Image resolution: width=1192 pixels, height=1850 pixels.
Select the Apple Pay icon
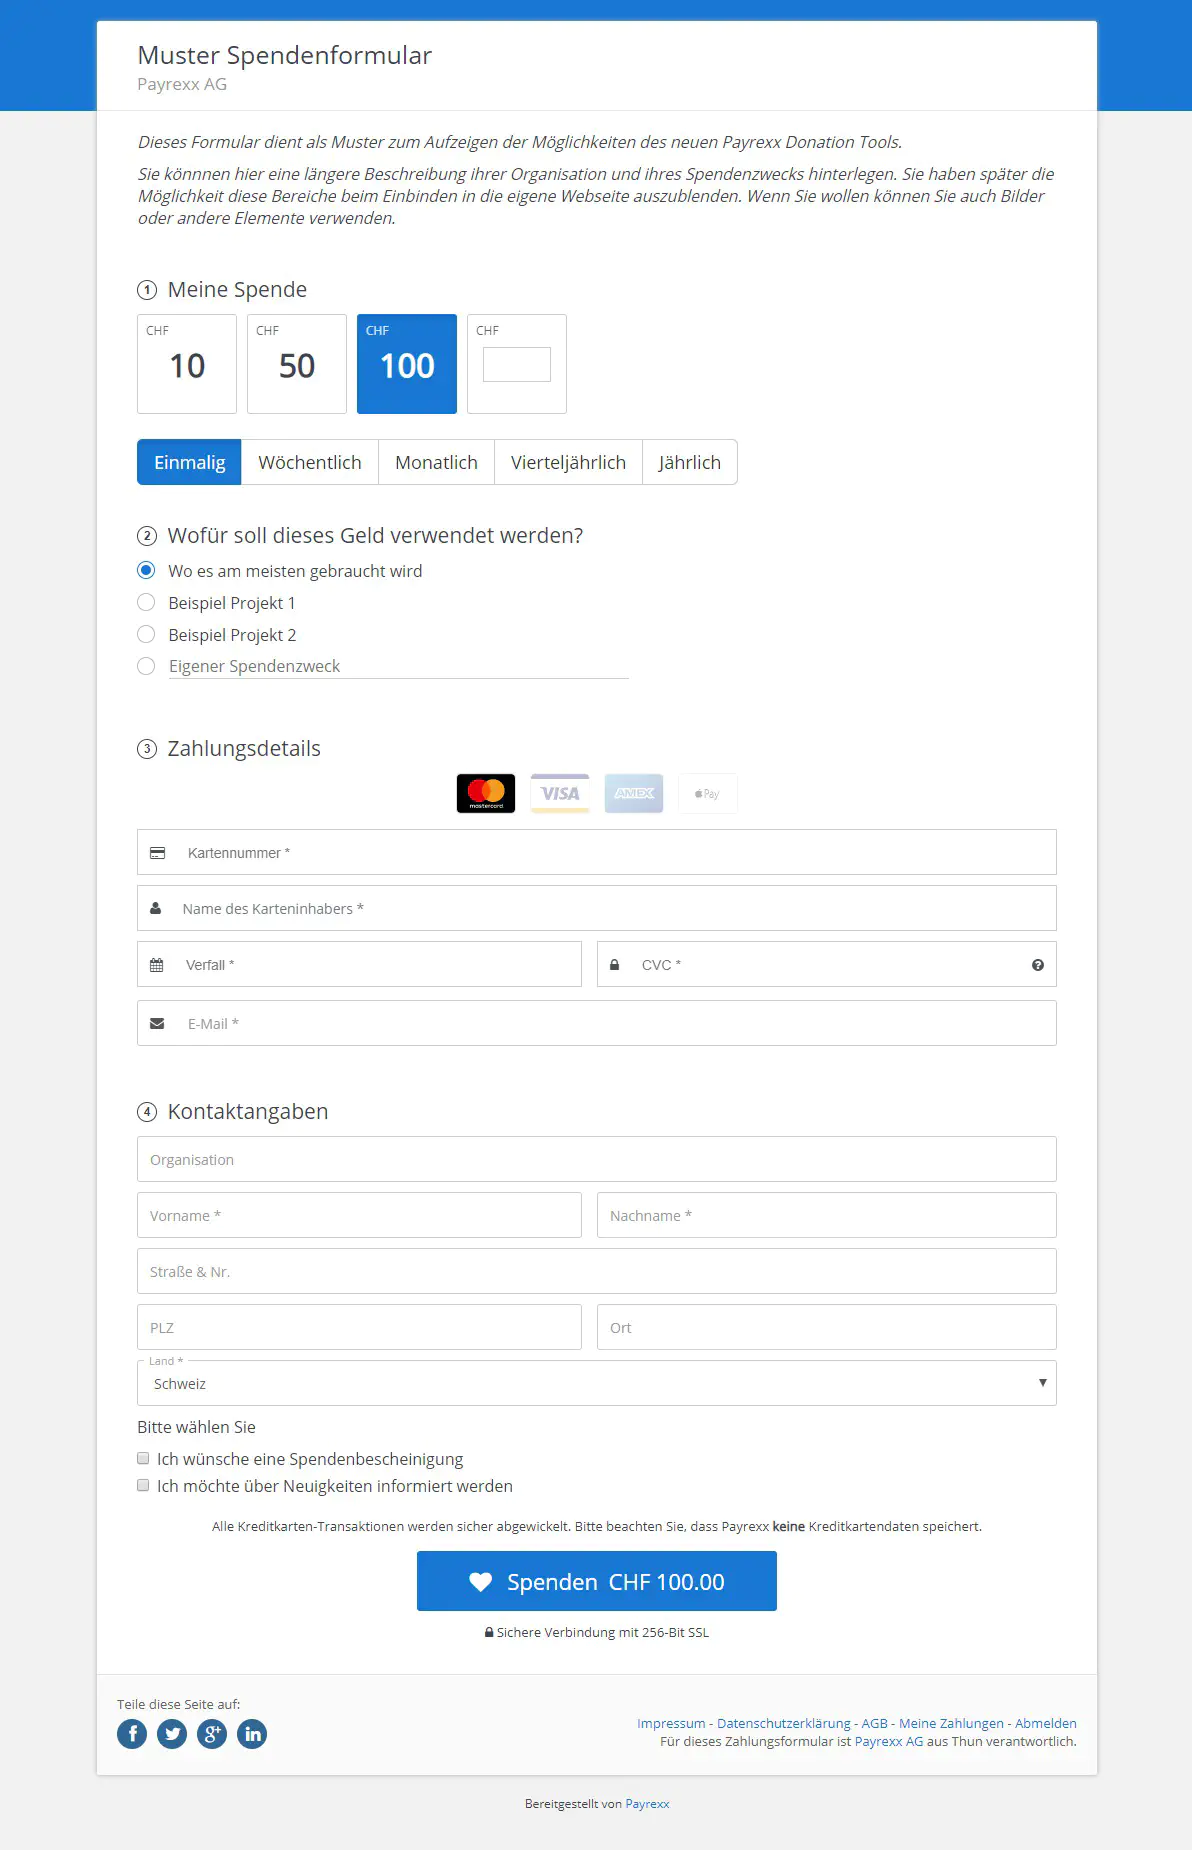coord(708,793)
